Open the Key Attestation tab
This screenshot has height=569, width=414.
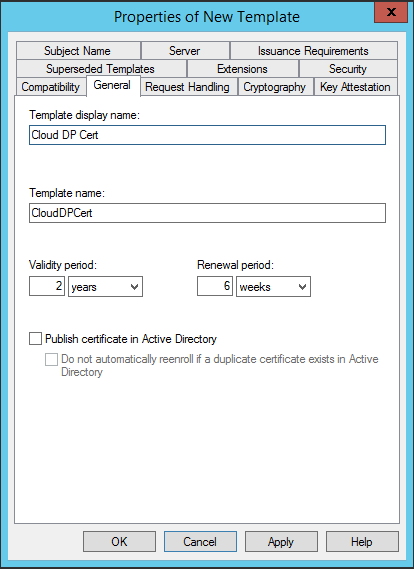pos(356,87)
